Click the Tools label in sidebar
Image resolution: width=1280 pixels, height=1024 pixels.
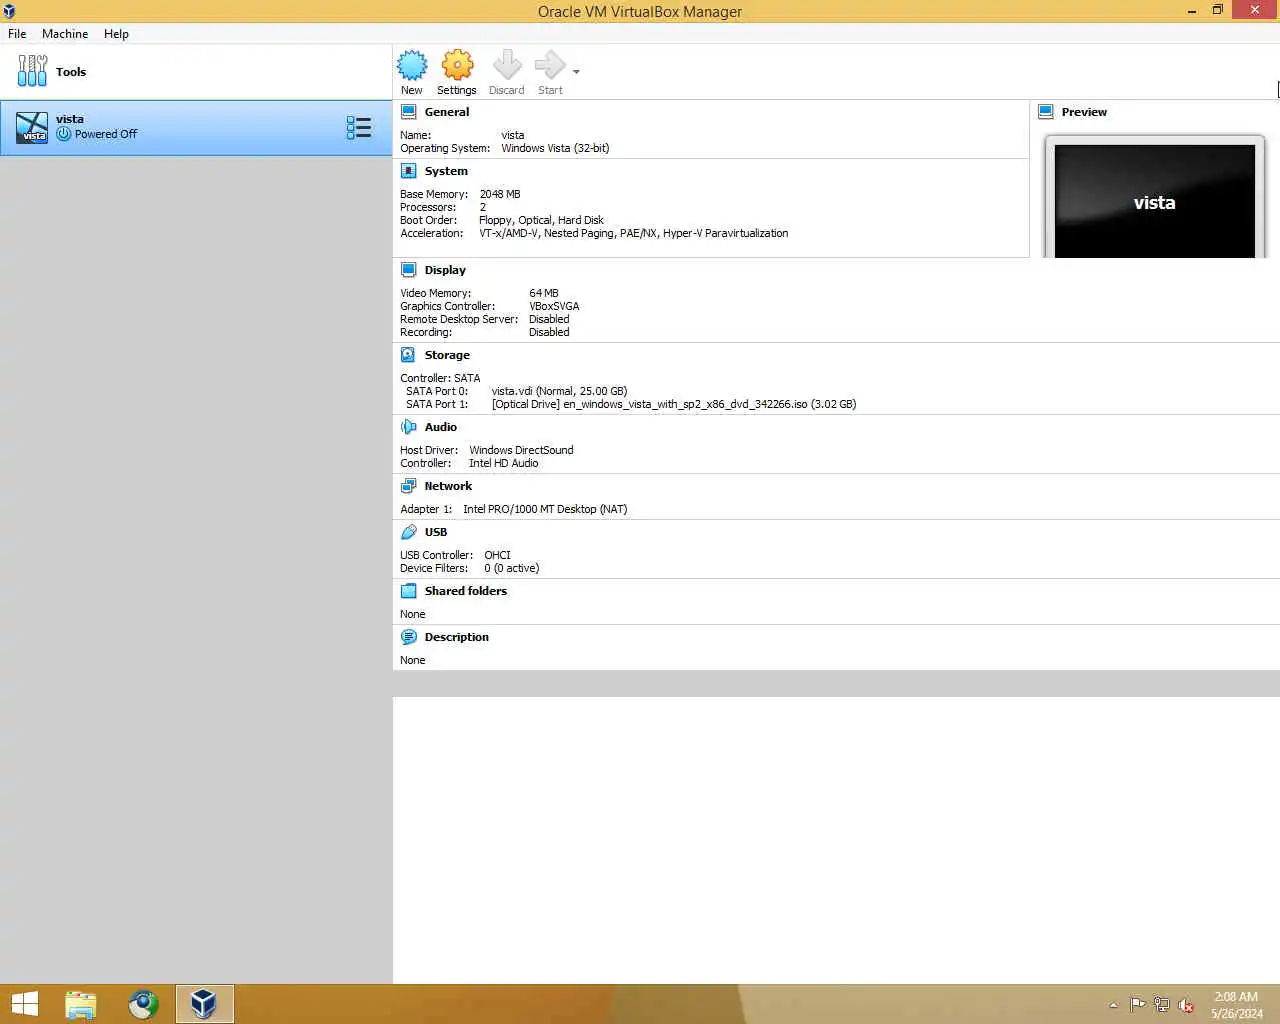coord(71,72)
